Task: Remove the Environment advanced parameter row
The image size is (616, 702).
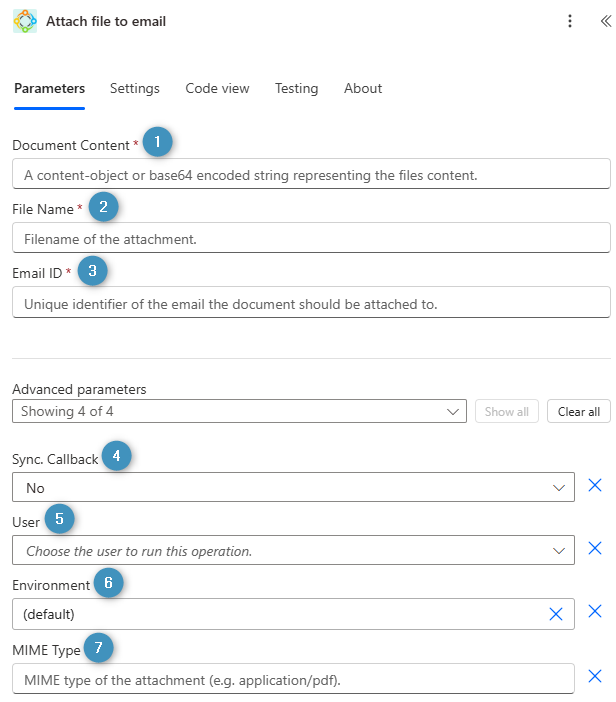Action: pos(594,612)
